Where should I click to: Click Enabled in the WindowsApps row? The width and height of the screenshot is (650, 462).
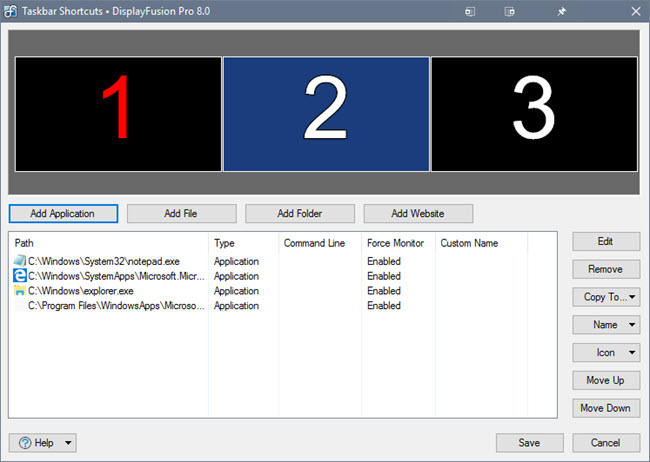384,306
